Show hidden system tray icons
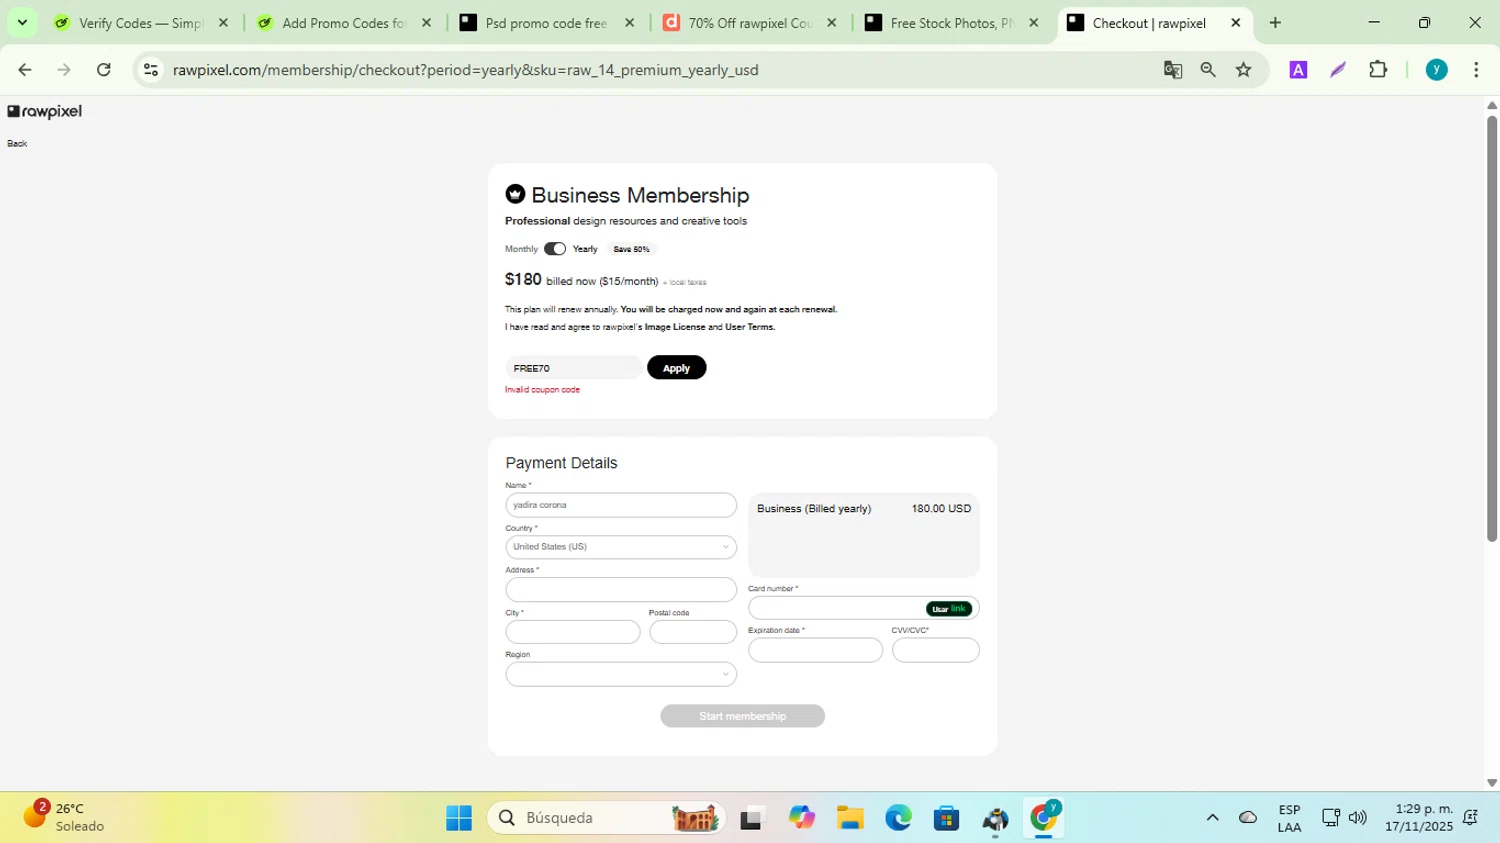1500x843 pixels. (x=1212, y=818)
